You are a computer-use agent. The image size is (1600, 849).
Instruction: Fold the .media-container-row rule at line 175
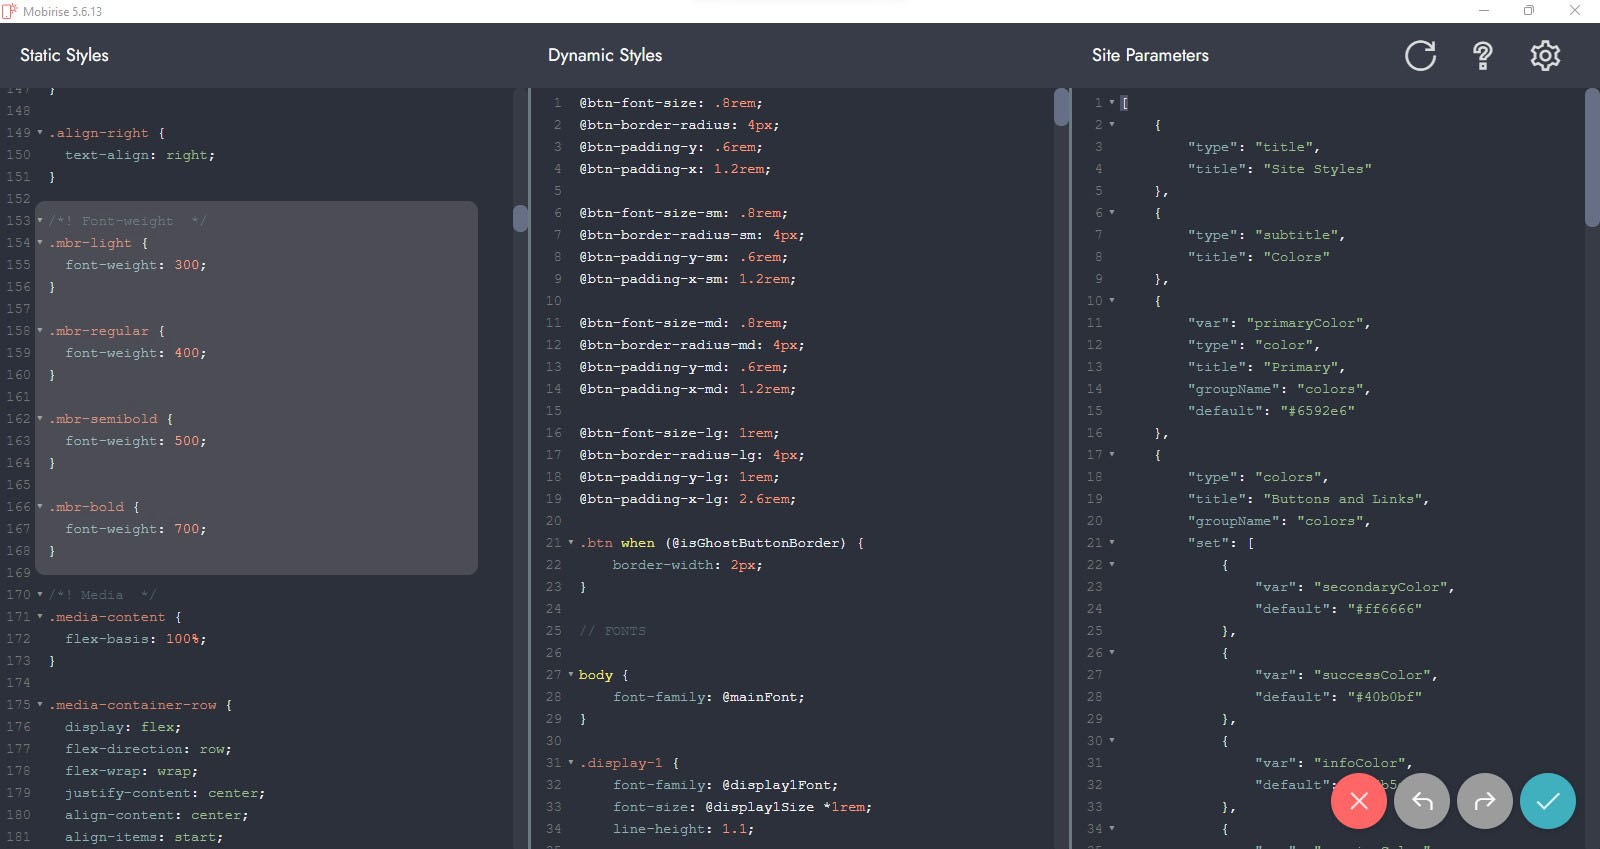click(x=40, y=705)
